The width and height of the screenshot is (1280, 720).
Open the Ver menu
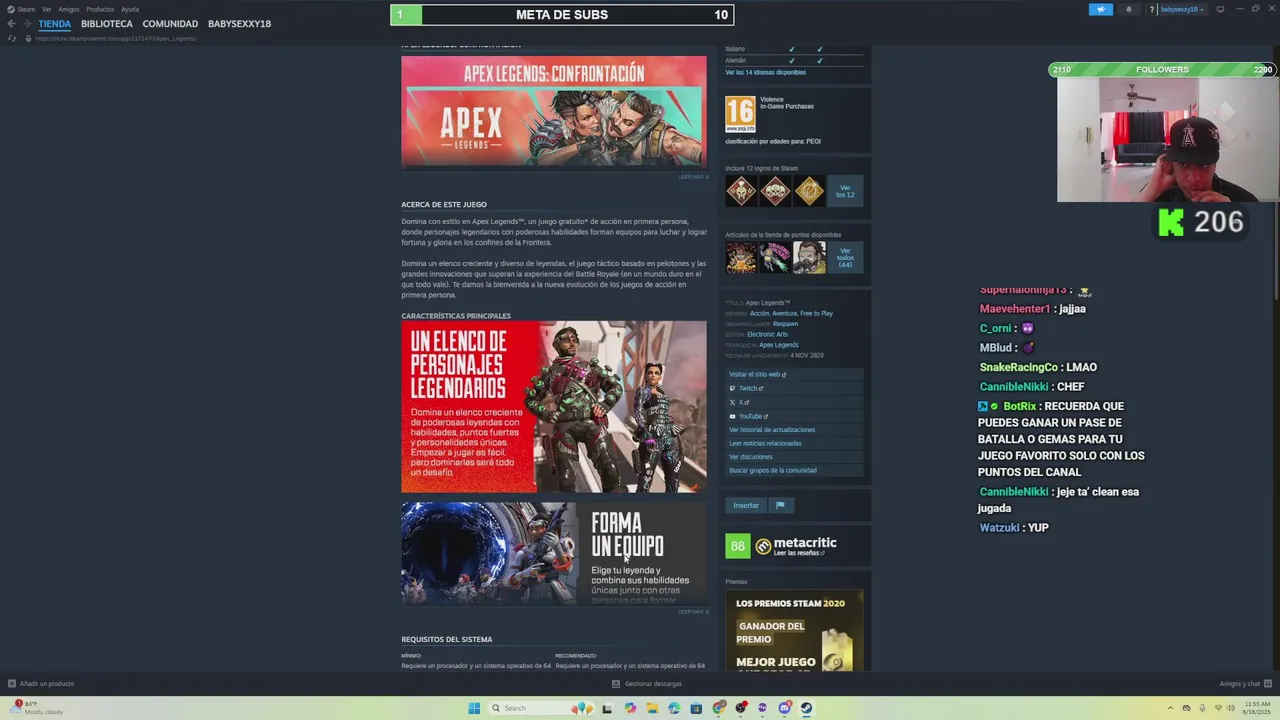click(x=46, y=9)
